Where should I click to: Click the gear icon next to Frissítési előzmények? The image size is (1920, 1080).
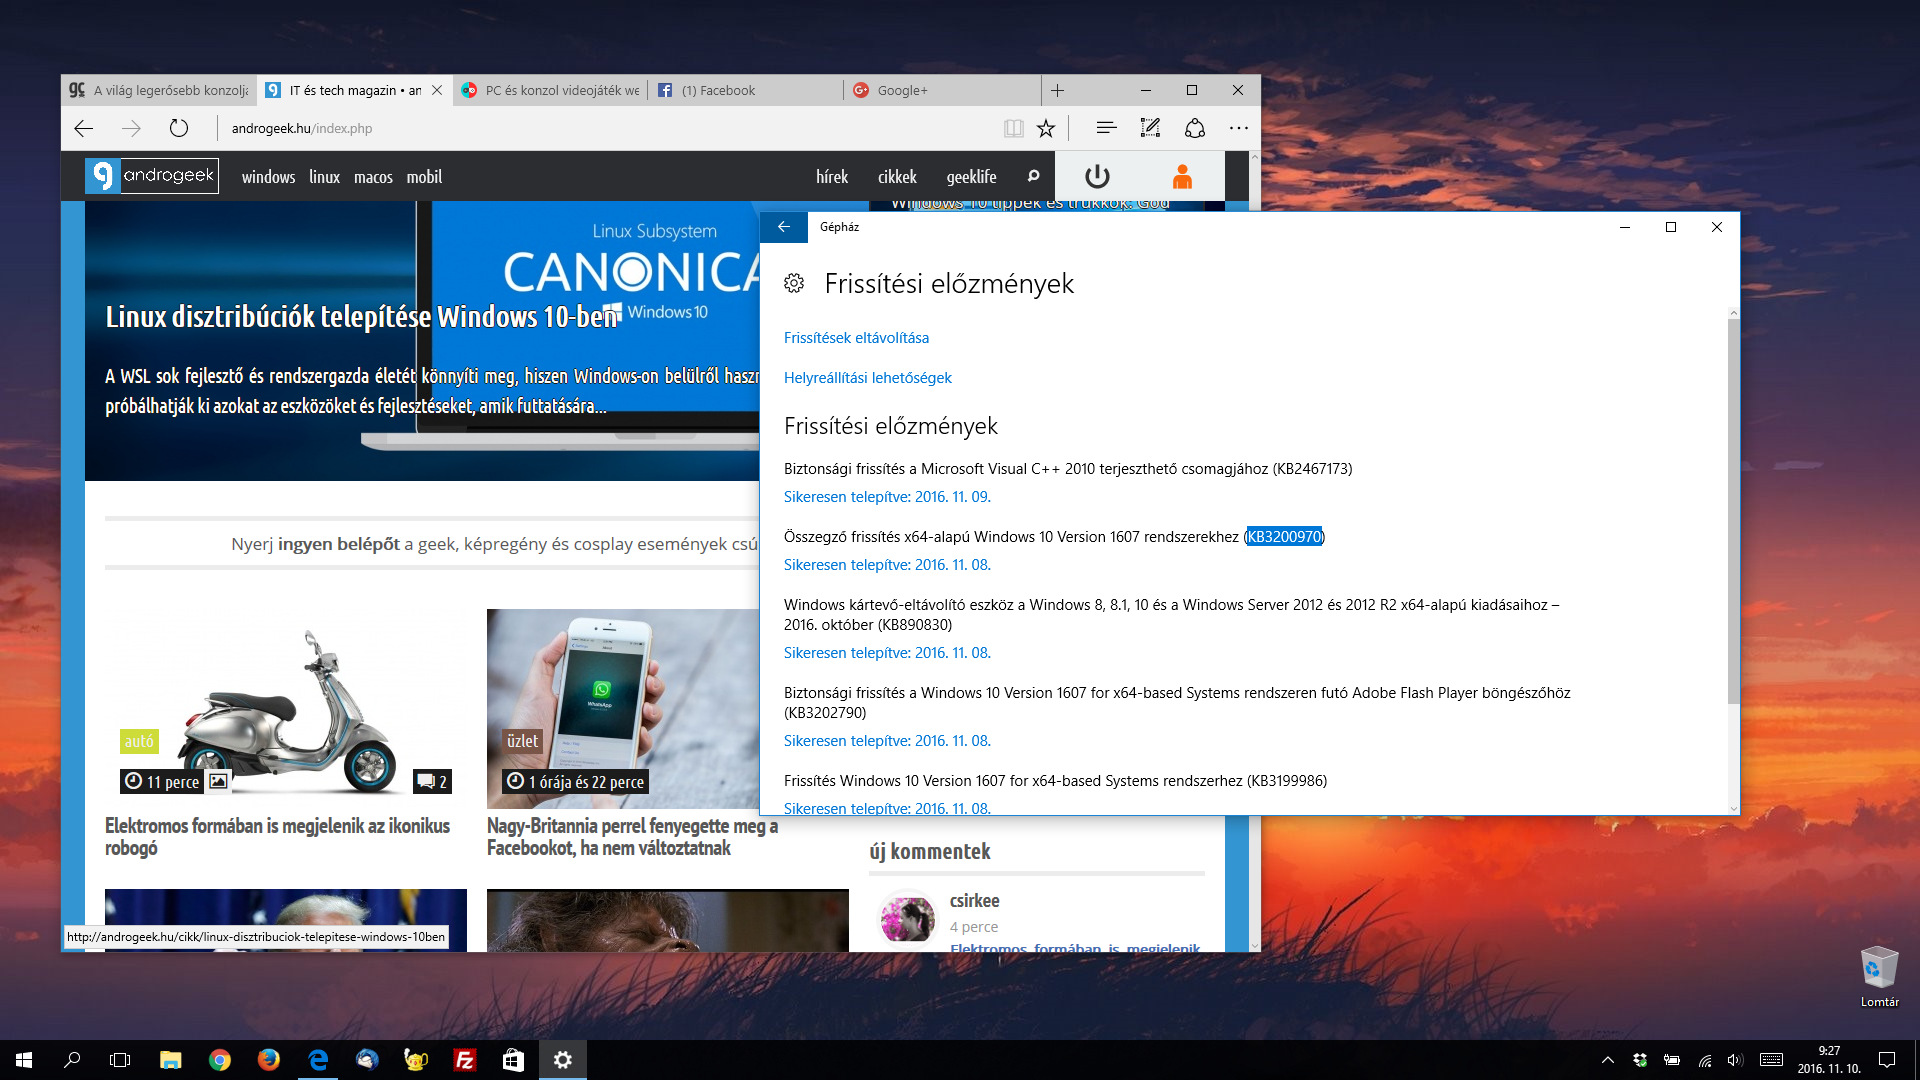pyautogui.click(x=794, y=283)
